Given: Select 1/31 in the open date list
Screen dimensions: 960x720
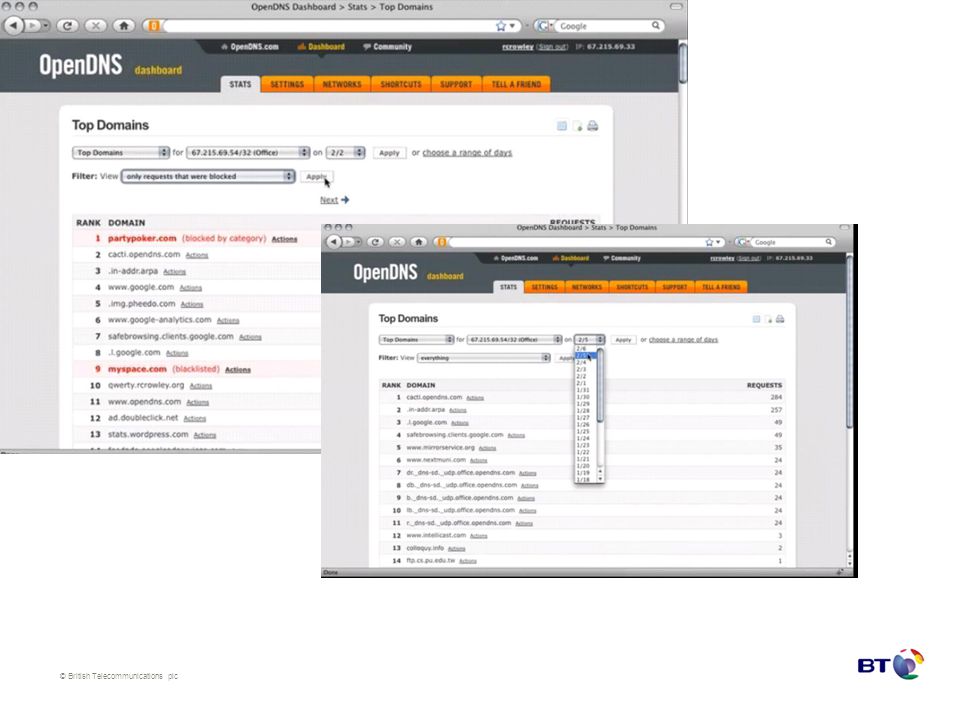Looking at the screenshot, I should [x=582, y=390].
